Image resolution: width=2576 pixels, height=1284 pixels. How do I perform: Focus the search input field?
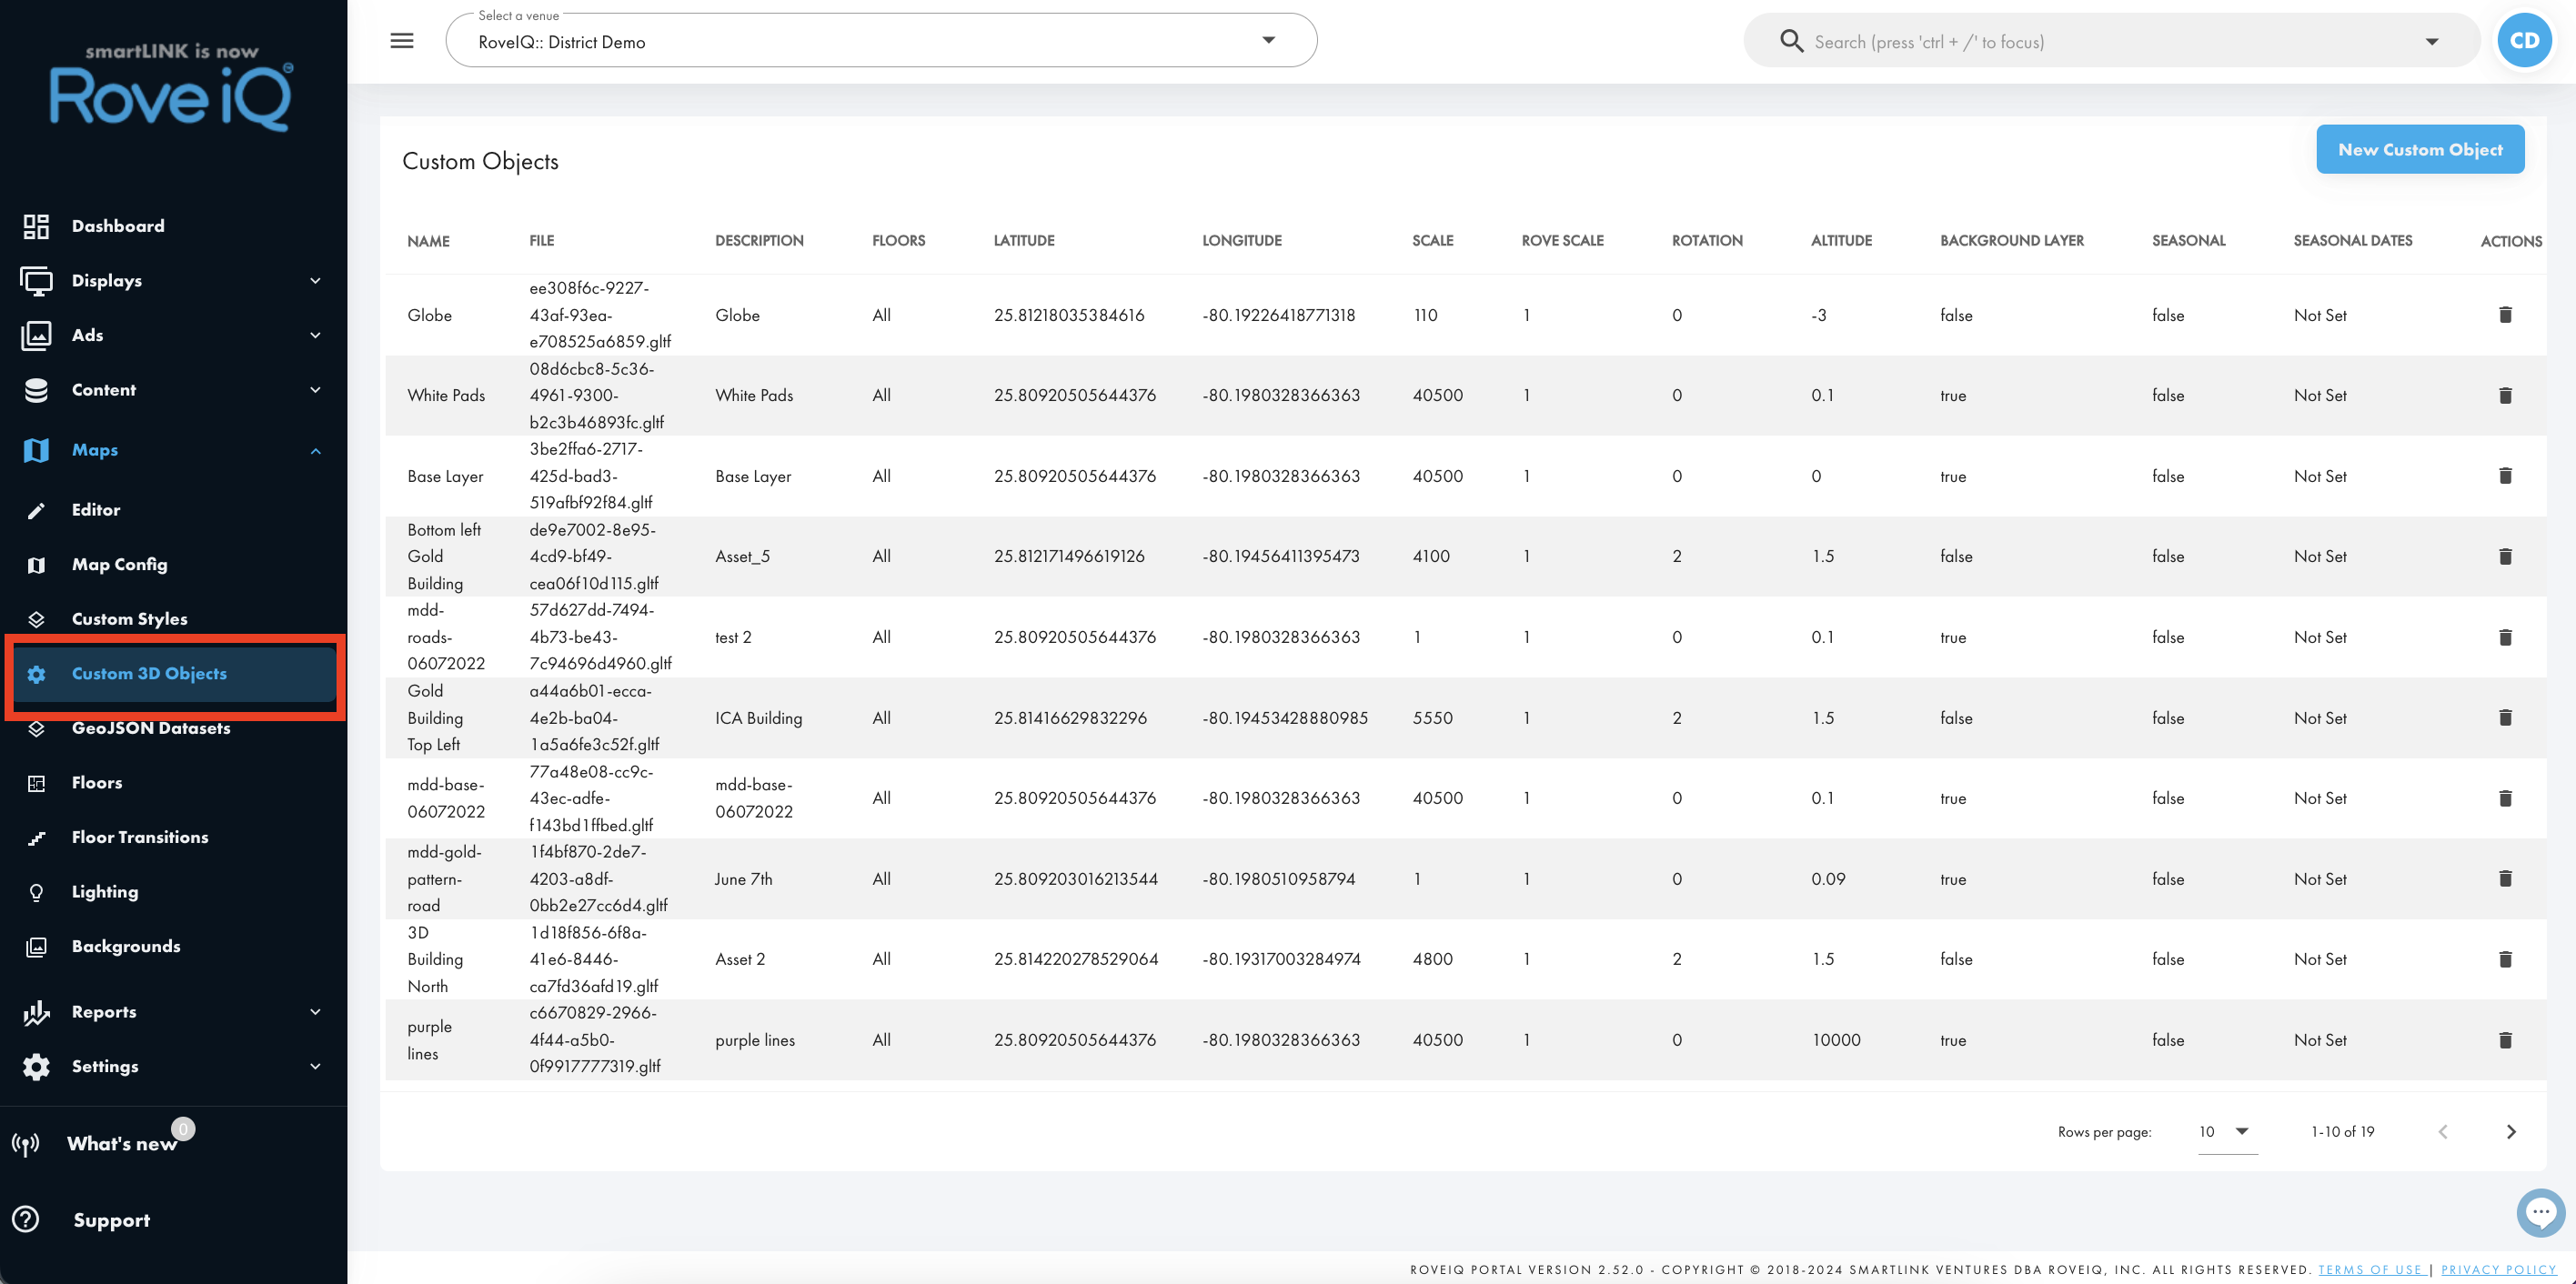coord(2111,41)
